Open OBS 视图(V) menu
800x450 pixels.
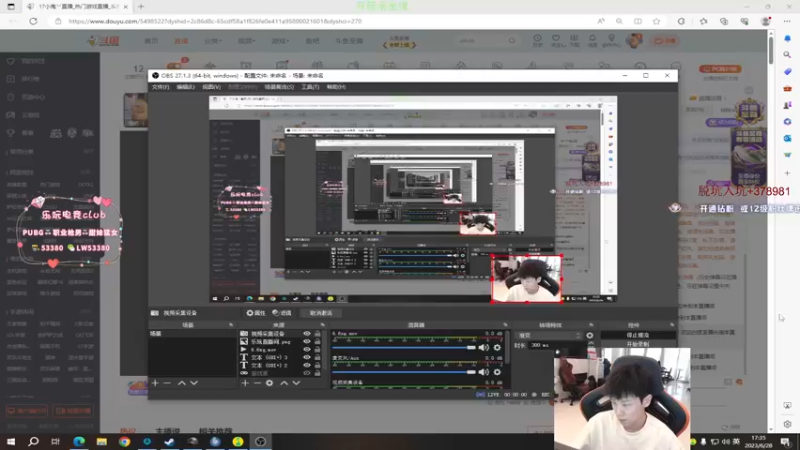click(x=211, y=87)
